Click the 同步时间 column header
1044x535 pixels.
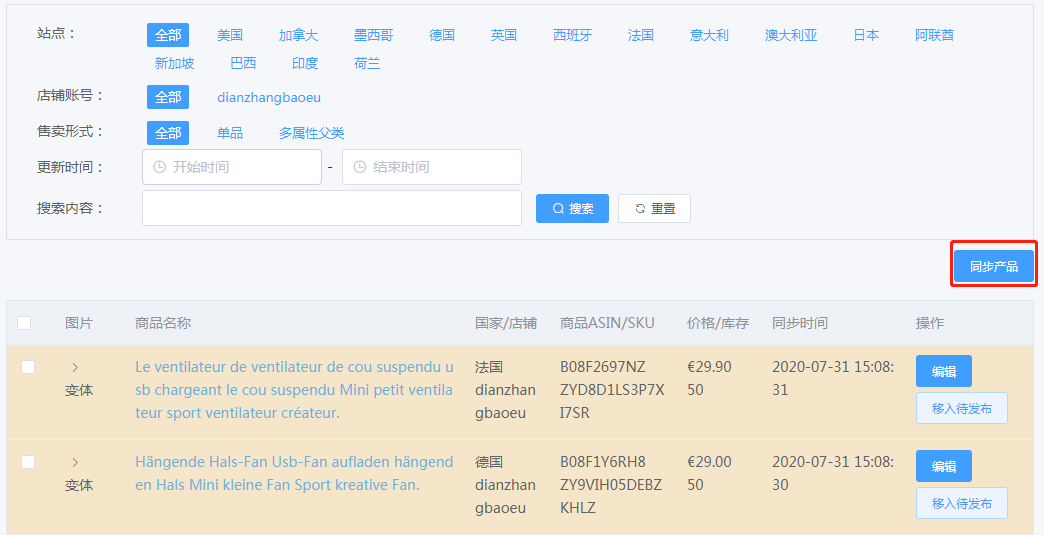[800, 323]
